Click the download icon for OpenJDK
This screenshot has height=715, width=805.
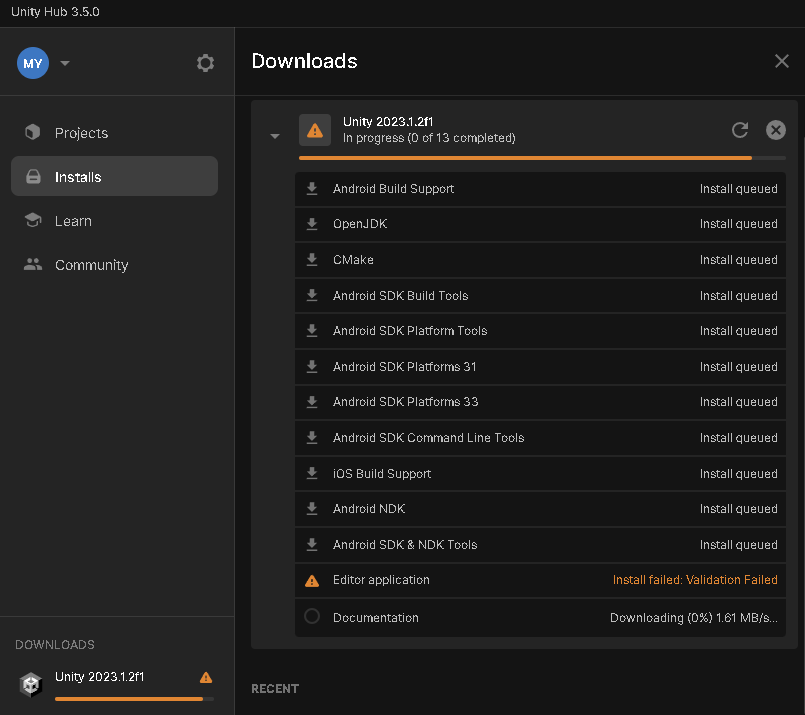pos(312,224)
